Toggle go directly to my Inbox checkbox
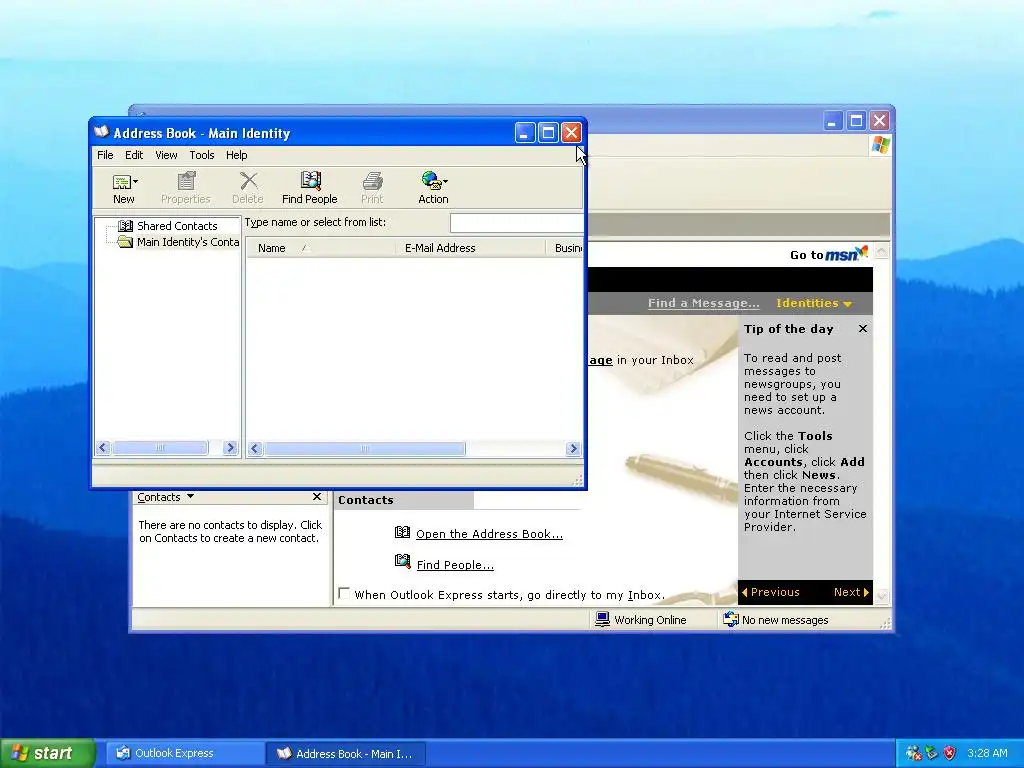1024x768 pixels. point(344,594)
